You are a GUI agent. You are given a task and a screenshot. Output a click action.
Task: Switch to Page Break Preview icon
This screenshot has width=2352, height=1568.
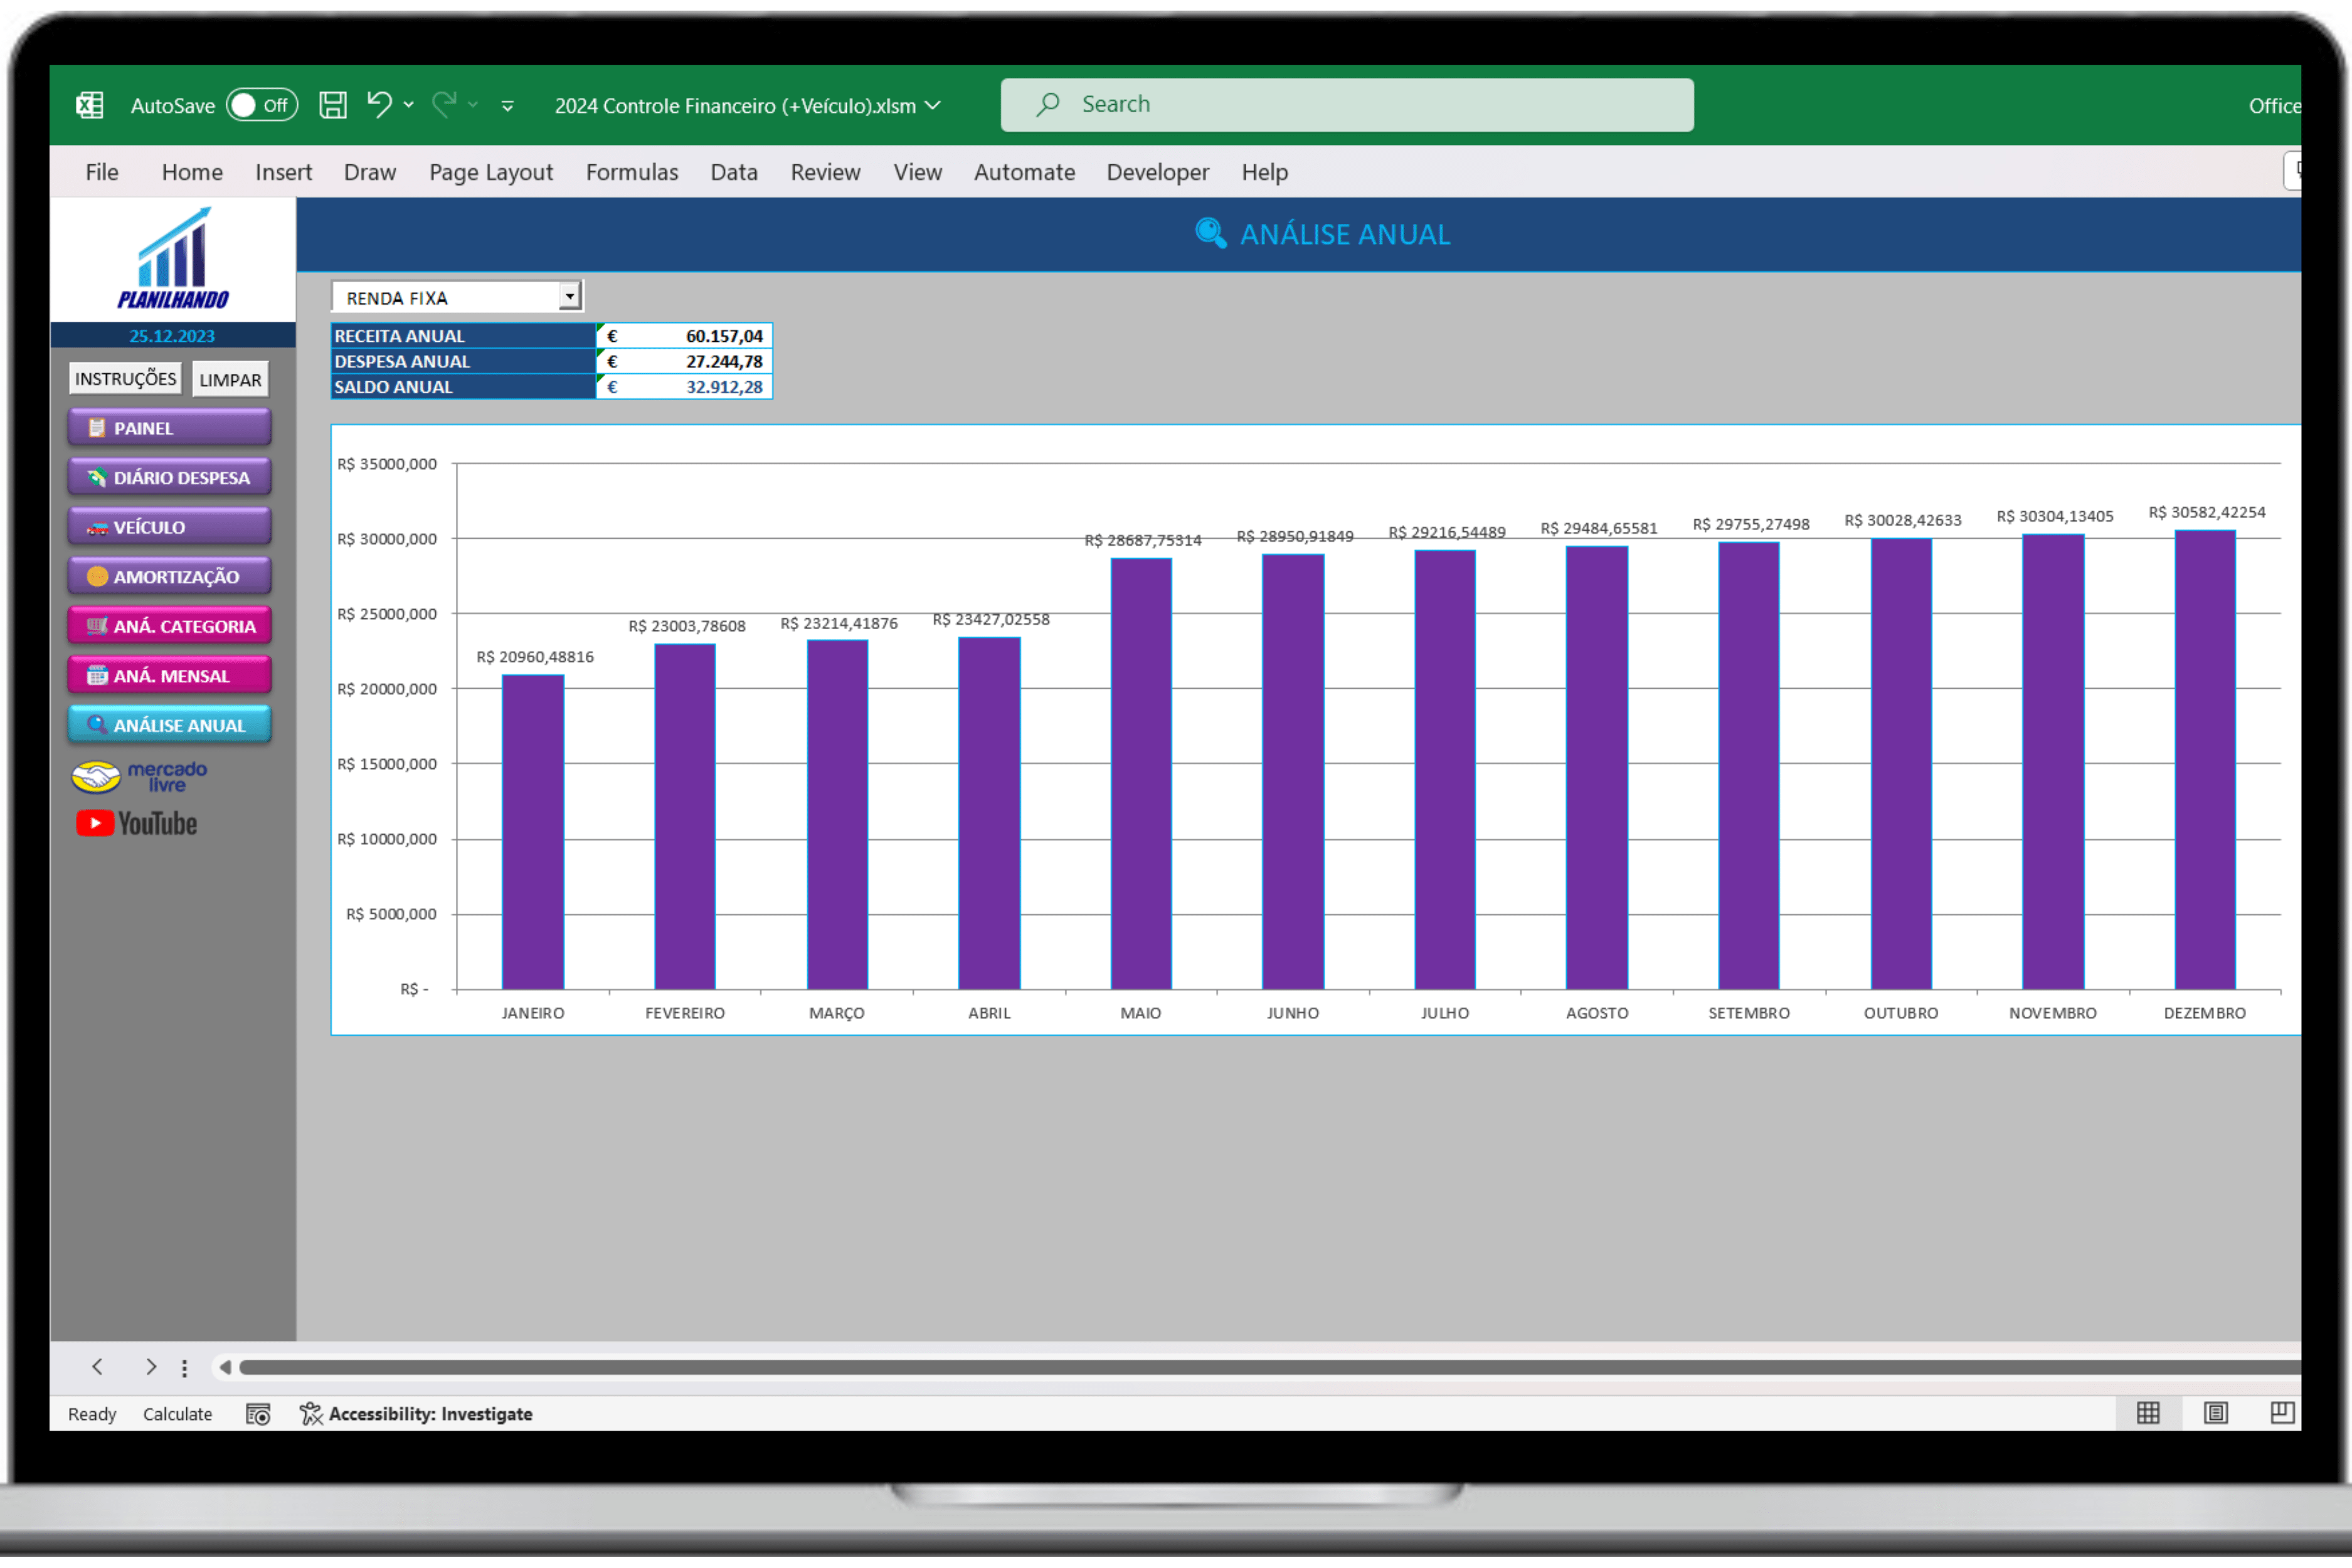click(2282, 1413)
